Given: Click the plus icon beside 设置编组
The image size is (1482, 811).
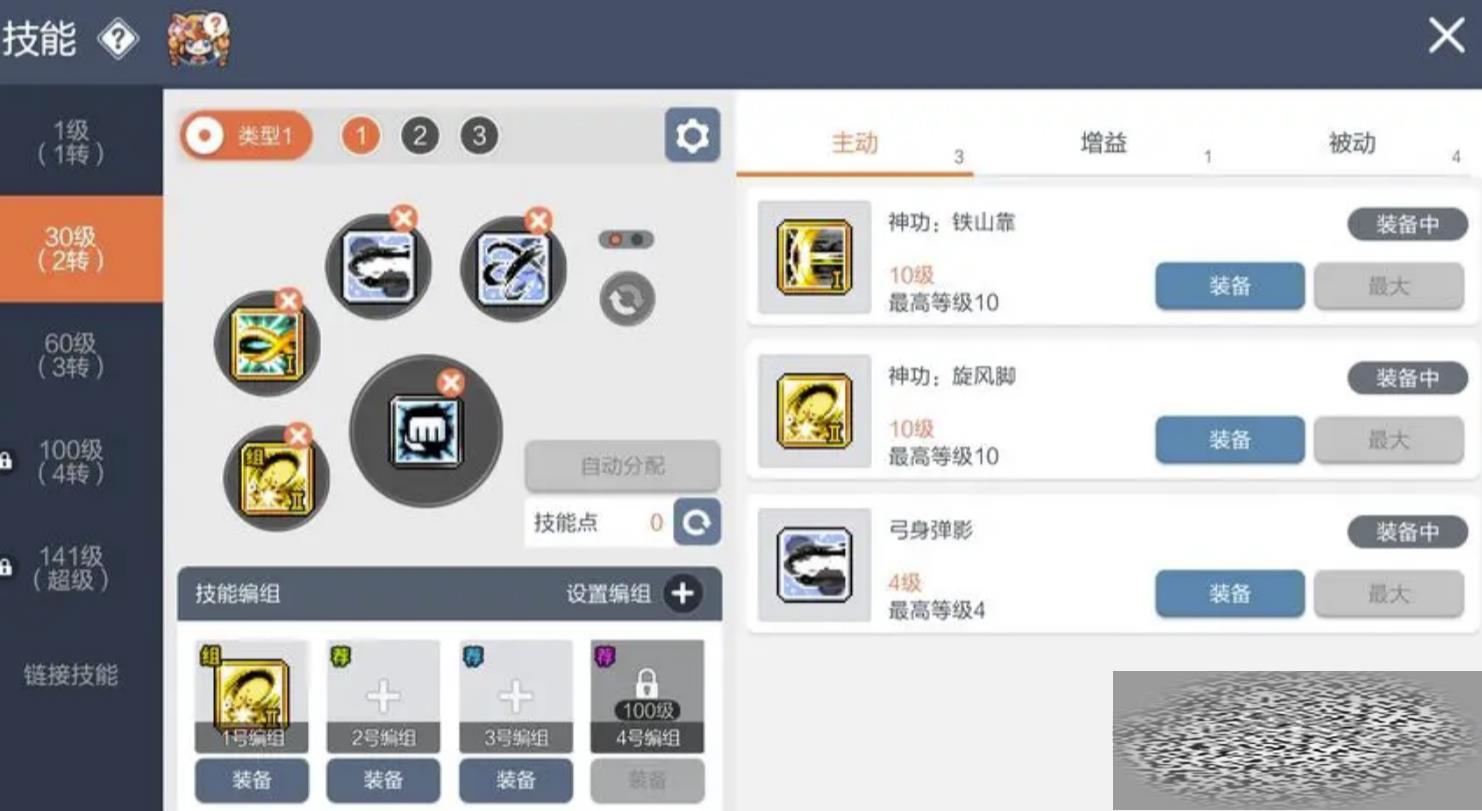Looking at the screenshot, I should click(x=683, y=594).
